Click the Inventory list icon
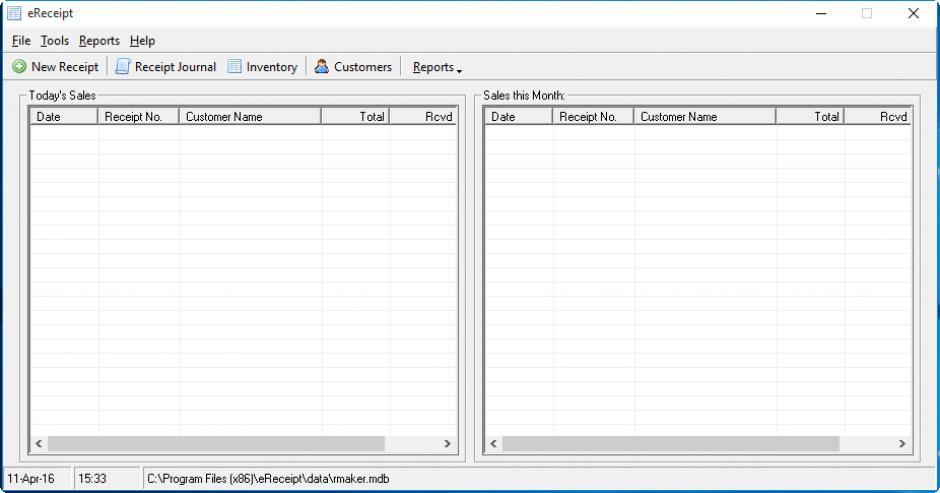 pos(234,67)
